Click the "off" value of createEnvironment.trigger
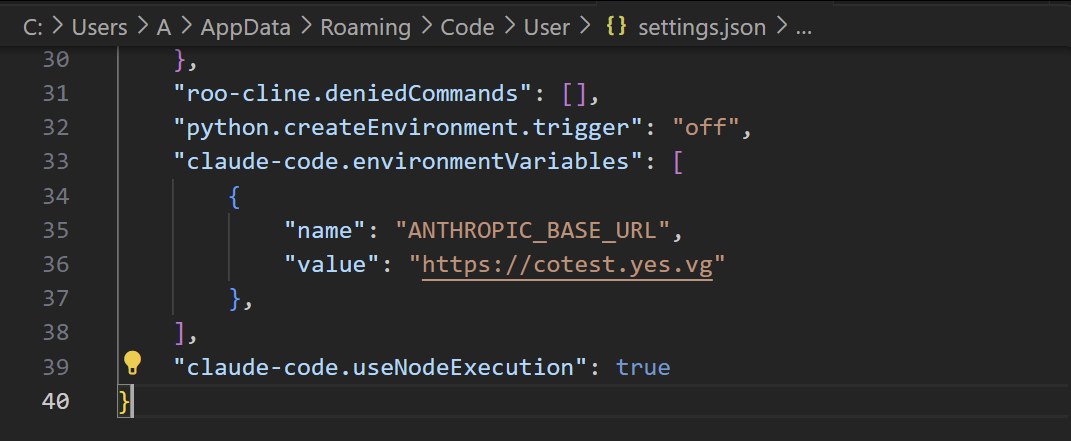The height and width of the screenshot is (441, 1071). [x=706, y=128]
